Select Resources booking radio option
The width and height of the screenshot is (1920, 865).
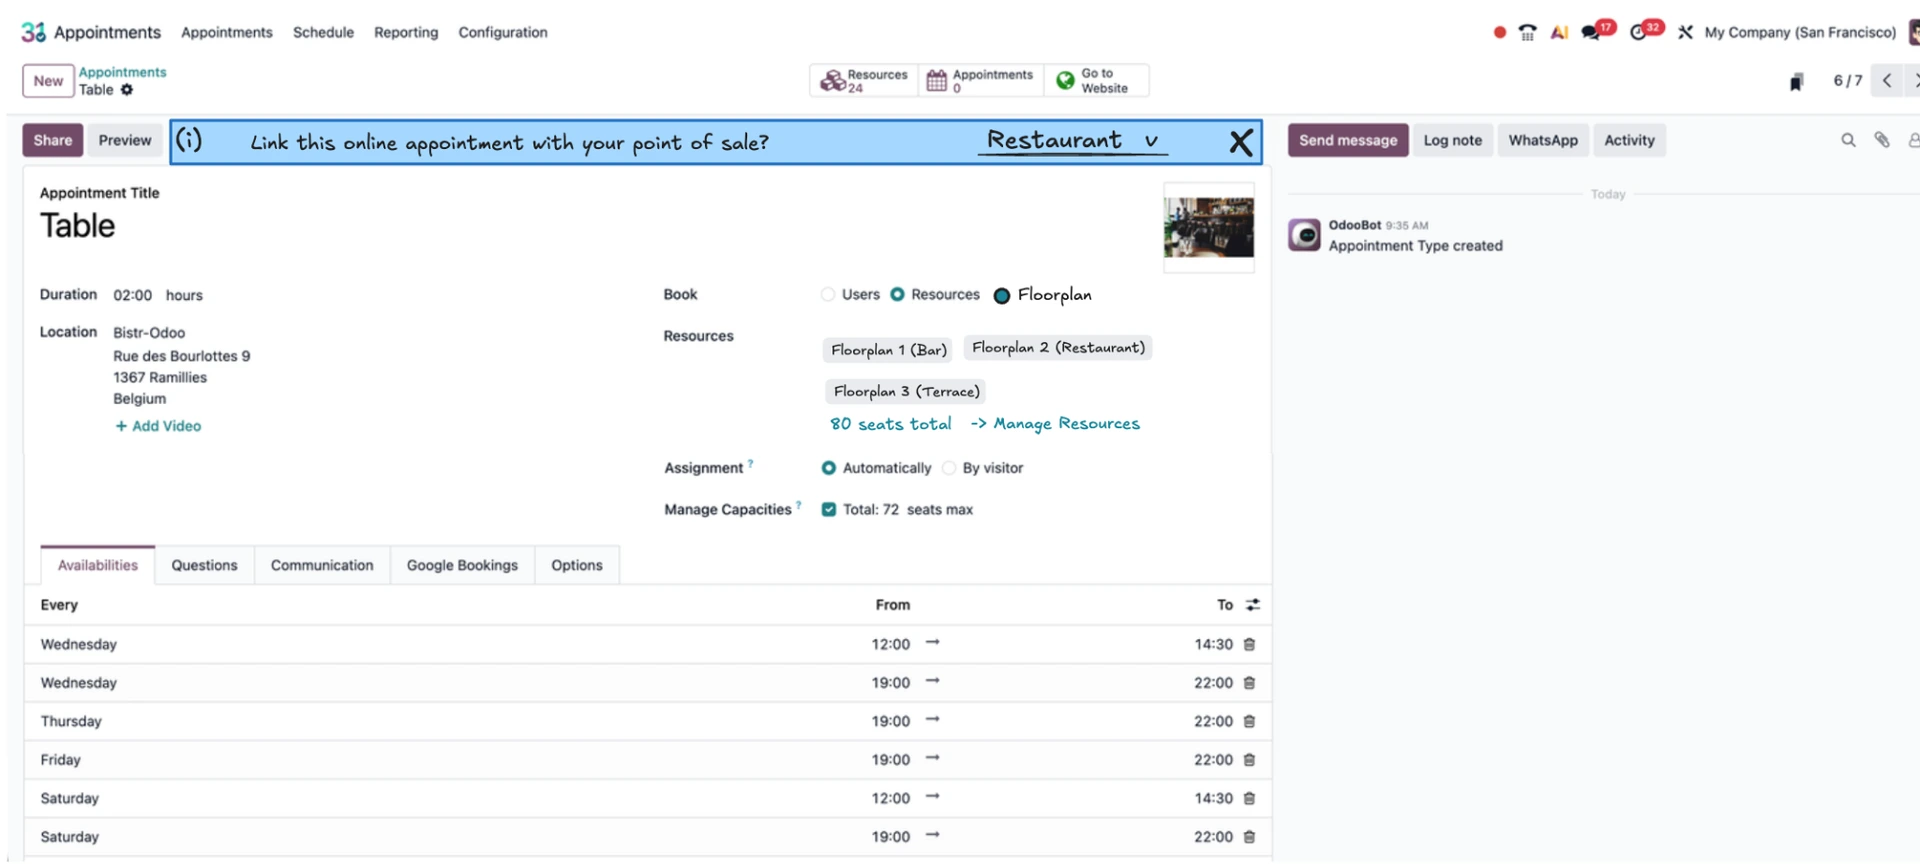pos(897,295)
